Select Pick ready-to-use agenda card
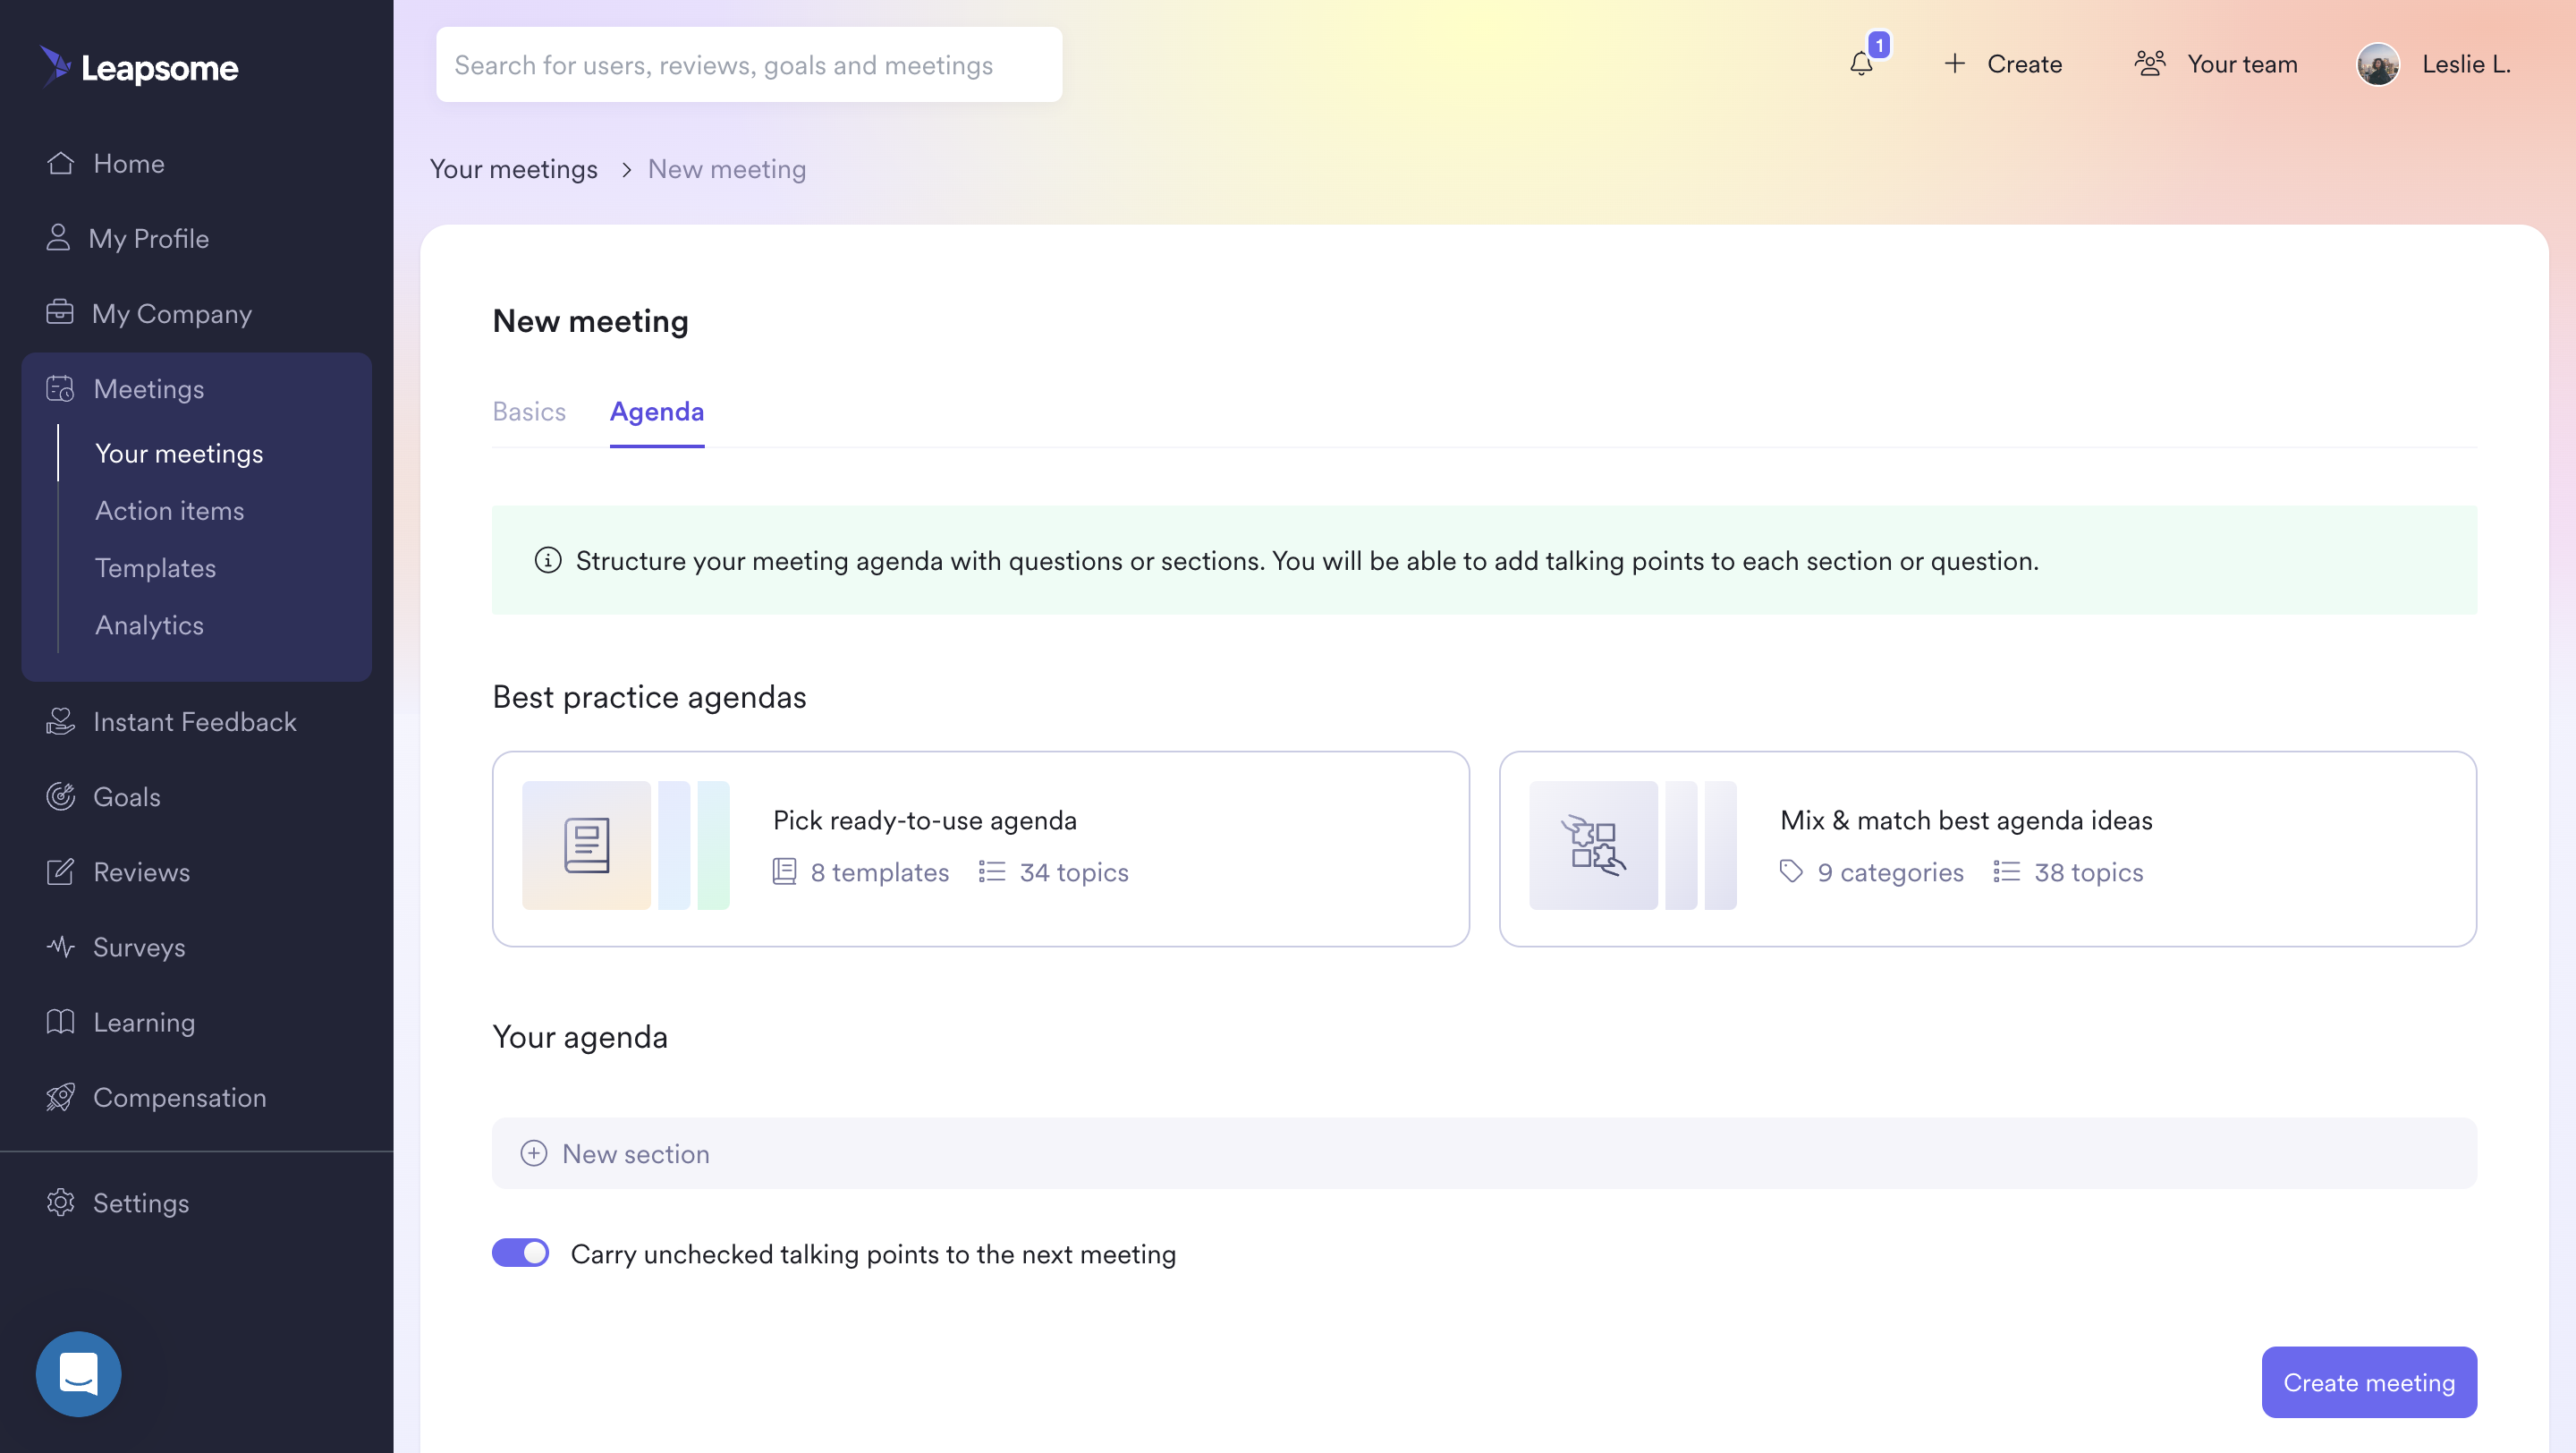The width and height of the screenshot is (2576, 1453). point(981,849)
